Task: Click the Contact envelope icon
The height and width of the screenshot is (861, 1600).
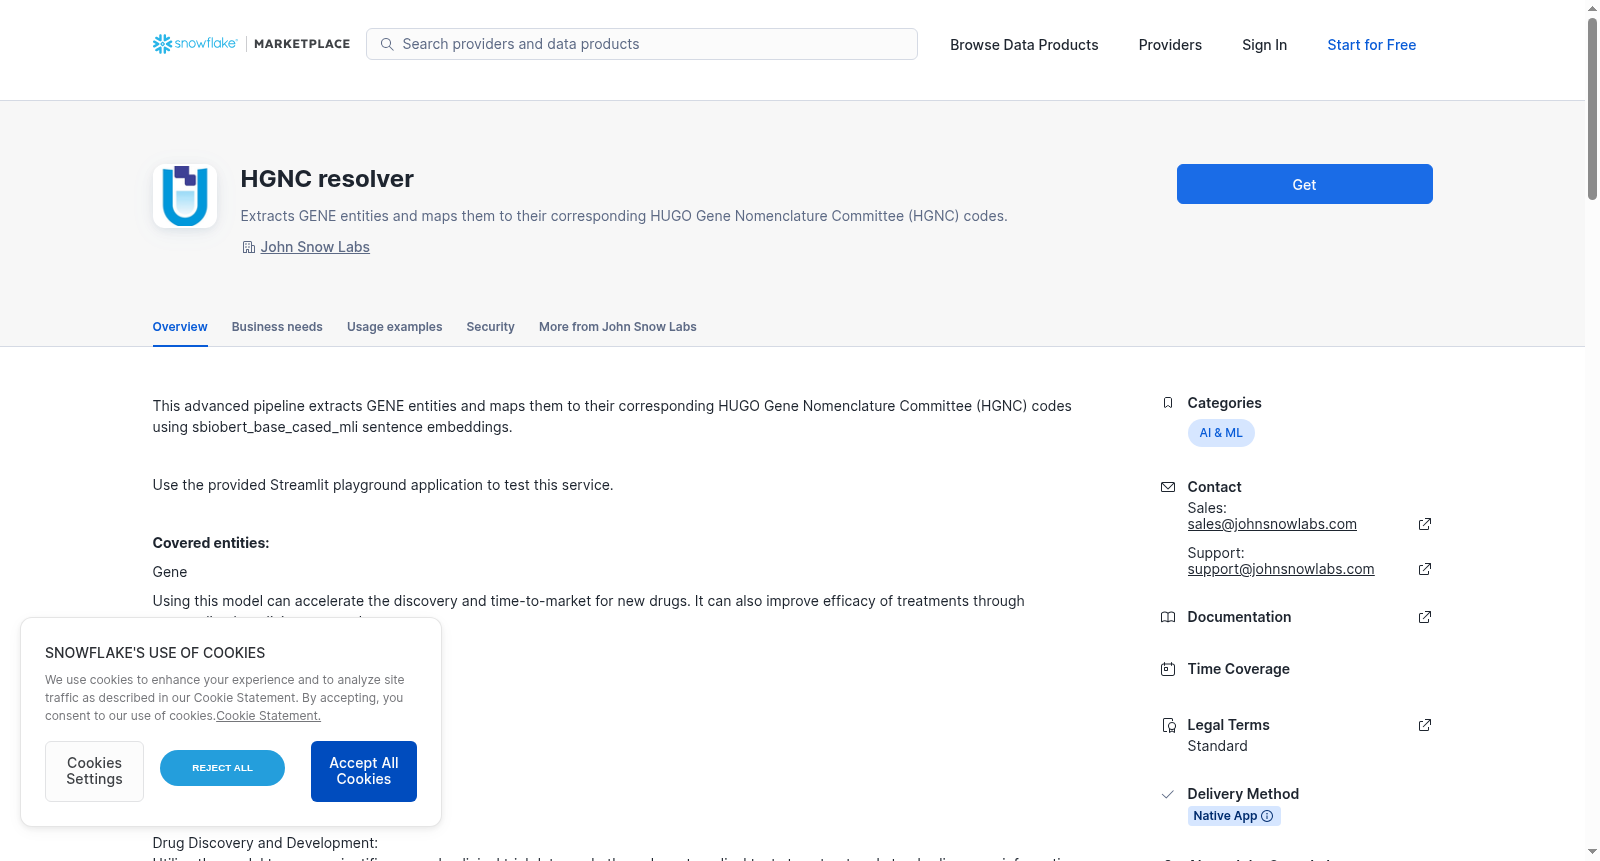Action: 1168,487
